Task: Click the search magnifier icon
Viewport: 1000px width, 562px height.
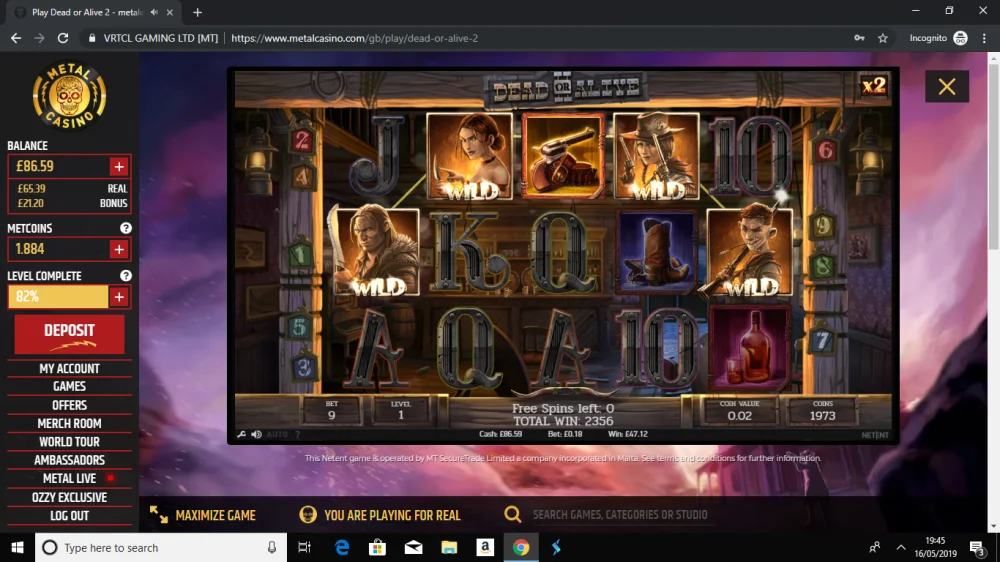Action: coord(513,514)
